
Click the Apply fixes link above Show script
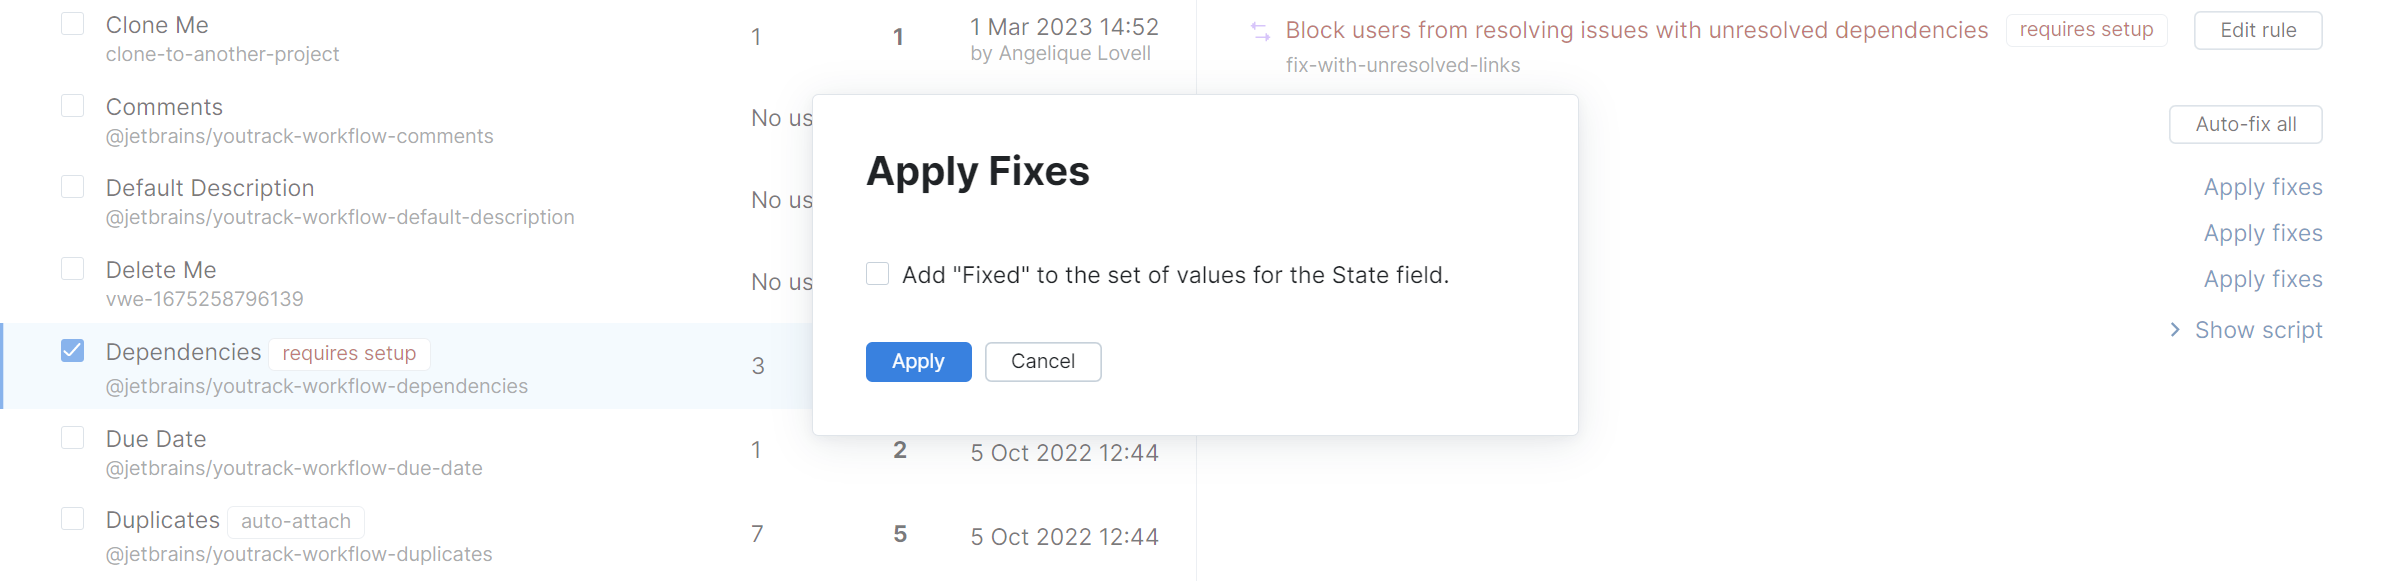2262,278
